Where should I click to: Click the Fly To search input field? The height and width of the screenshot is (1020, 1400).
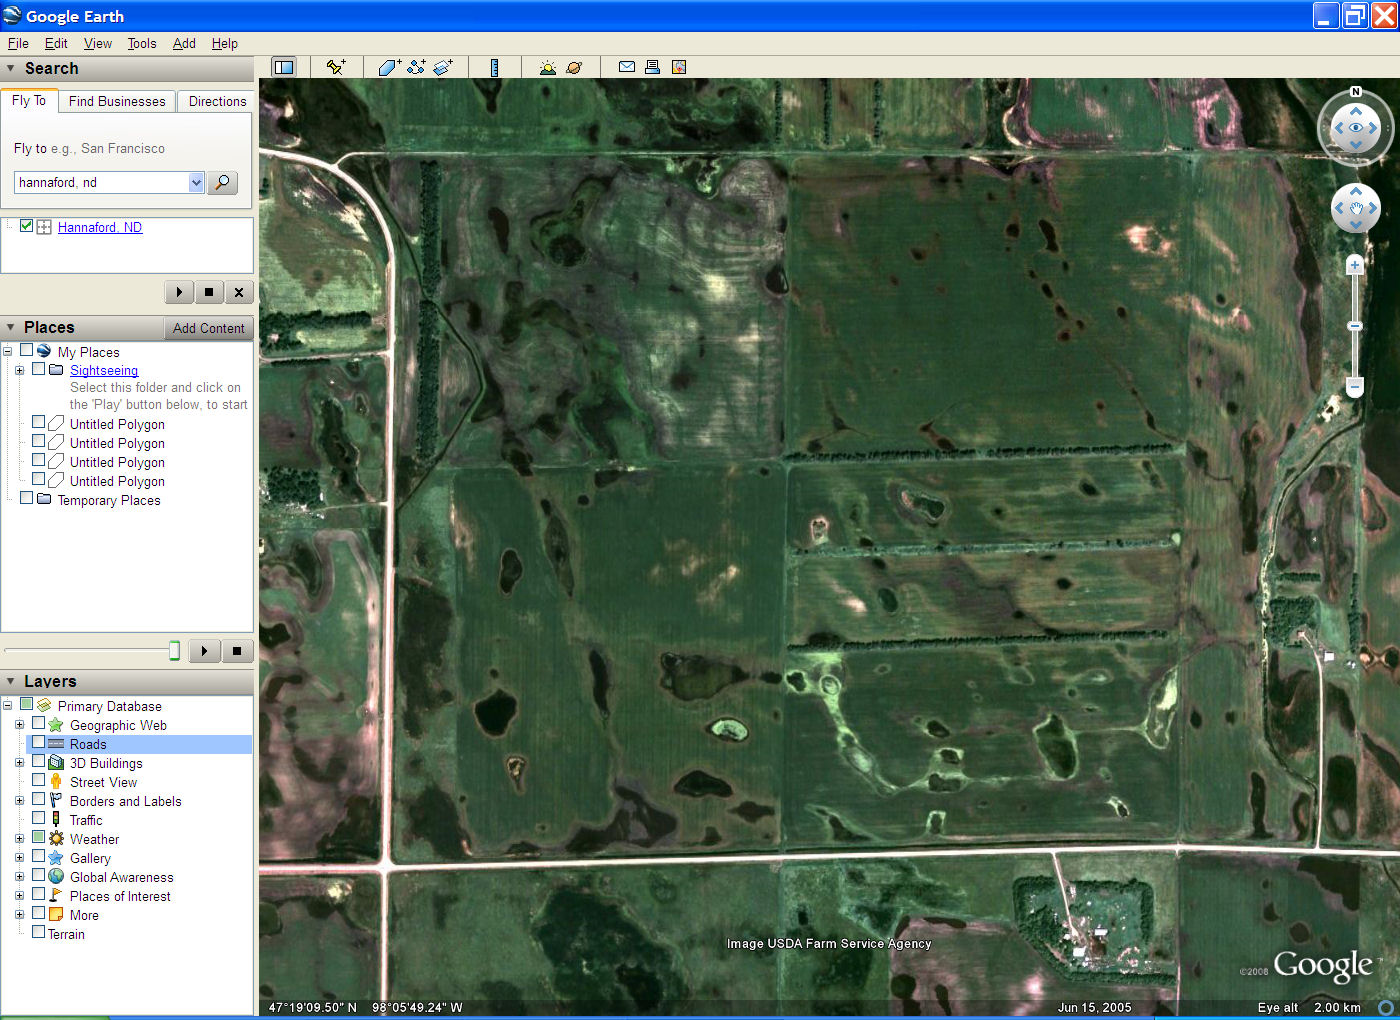102,182
